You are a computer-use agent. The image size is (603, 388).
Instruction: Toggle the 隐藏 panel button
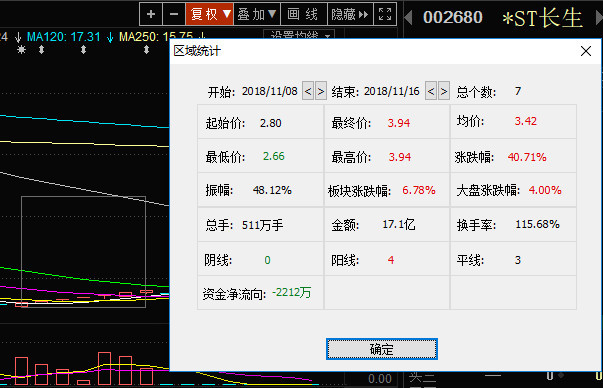[350, 14]
